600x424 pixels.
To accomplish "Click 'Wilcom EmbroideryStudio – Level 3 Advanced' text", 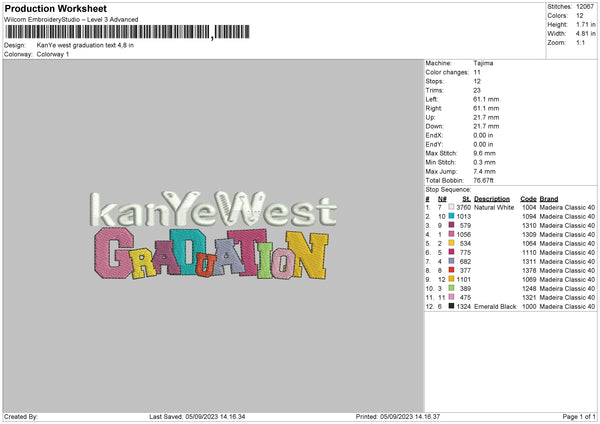I will (71, 19).
